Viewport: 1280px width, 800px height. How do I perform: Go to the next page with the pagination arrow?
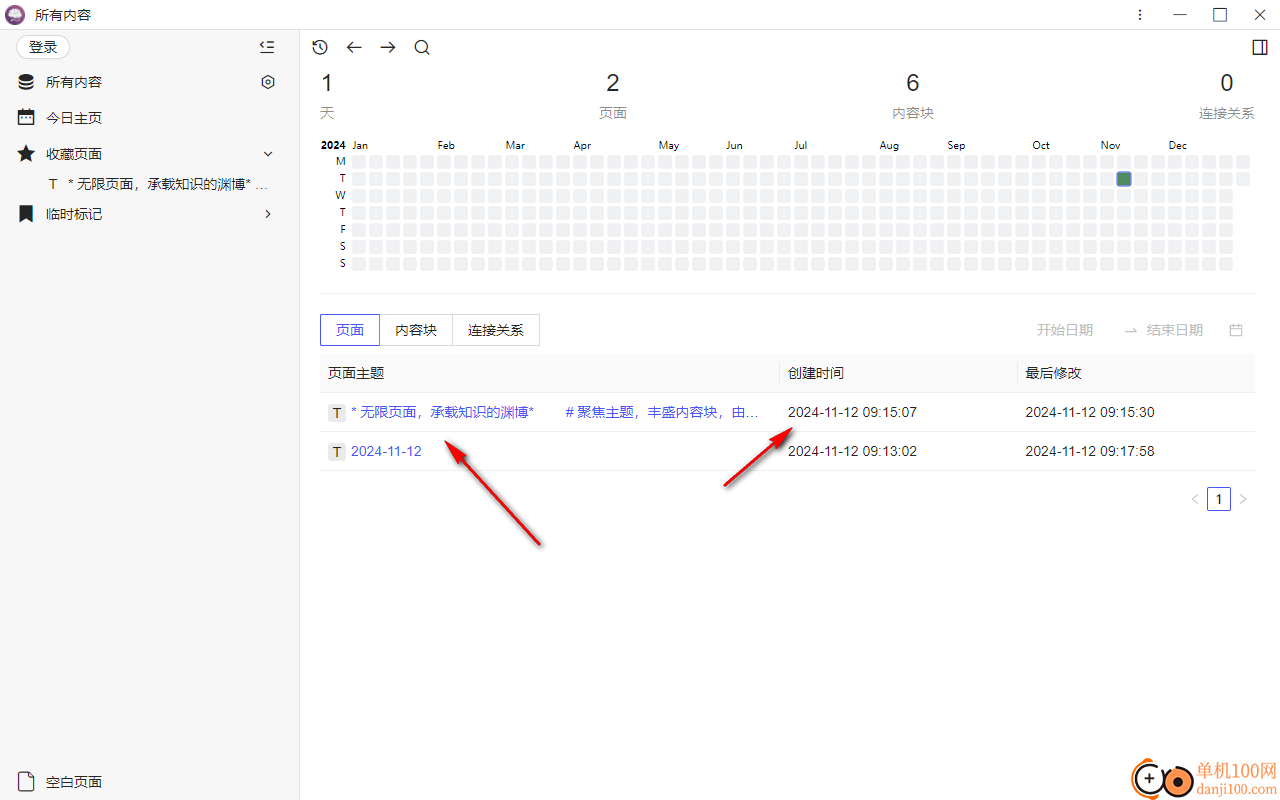(x=1243, y=499)
